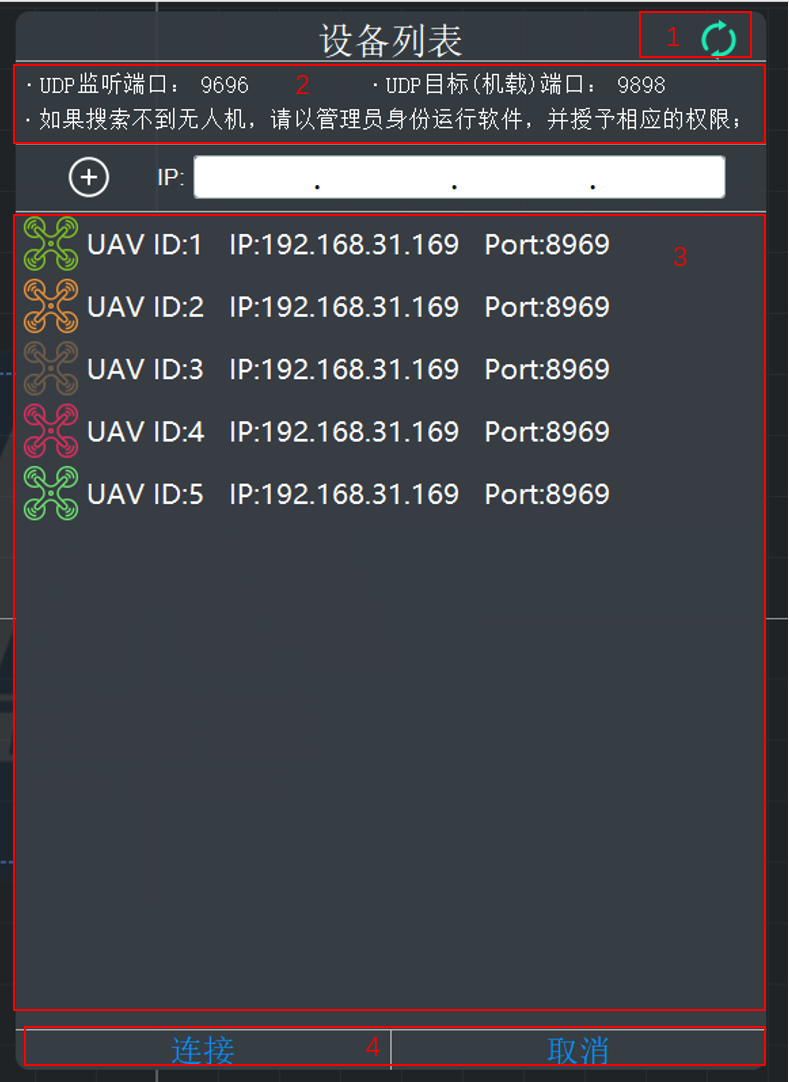Choose UAV ID:3 device label

coord(145,369)
